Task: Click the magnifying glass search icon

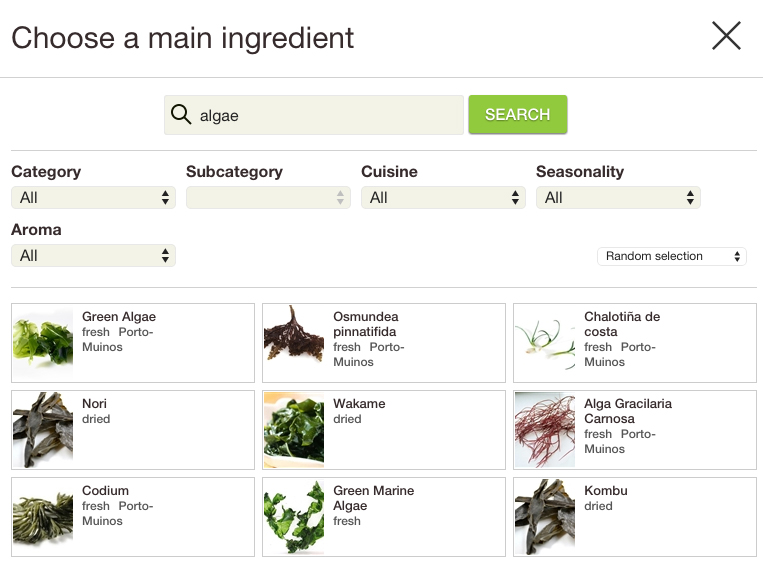Action: pyautogui.click(x=181, y=115)
